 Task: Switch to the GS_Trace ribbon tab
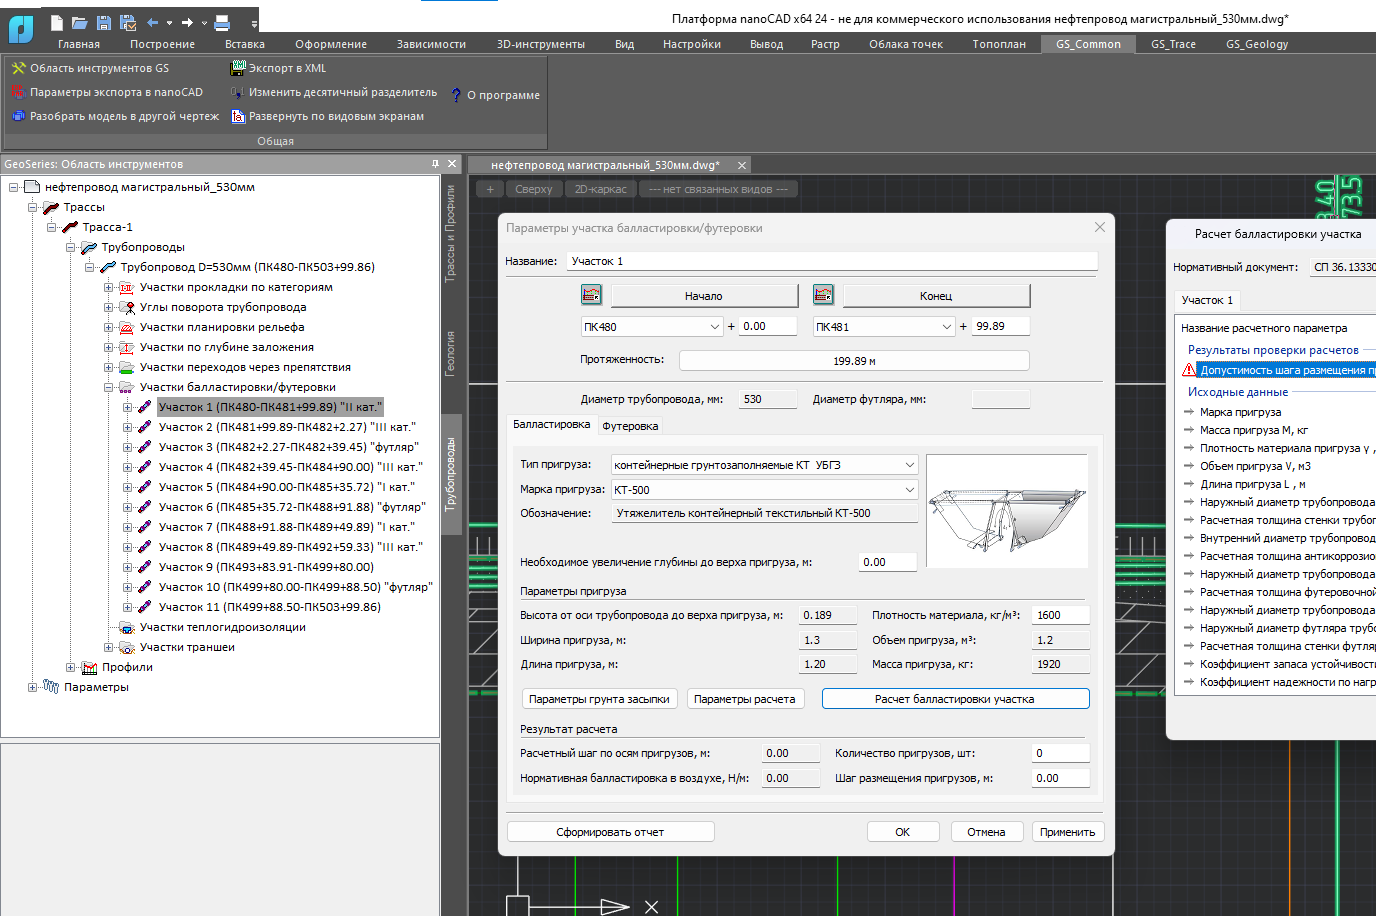coord(1172,43)
